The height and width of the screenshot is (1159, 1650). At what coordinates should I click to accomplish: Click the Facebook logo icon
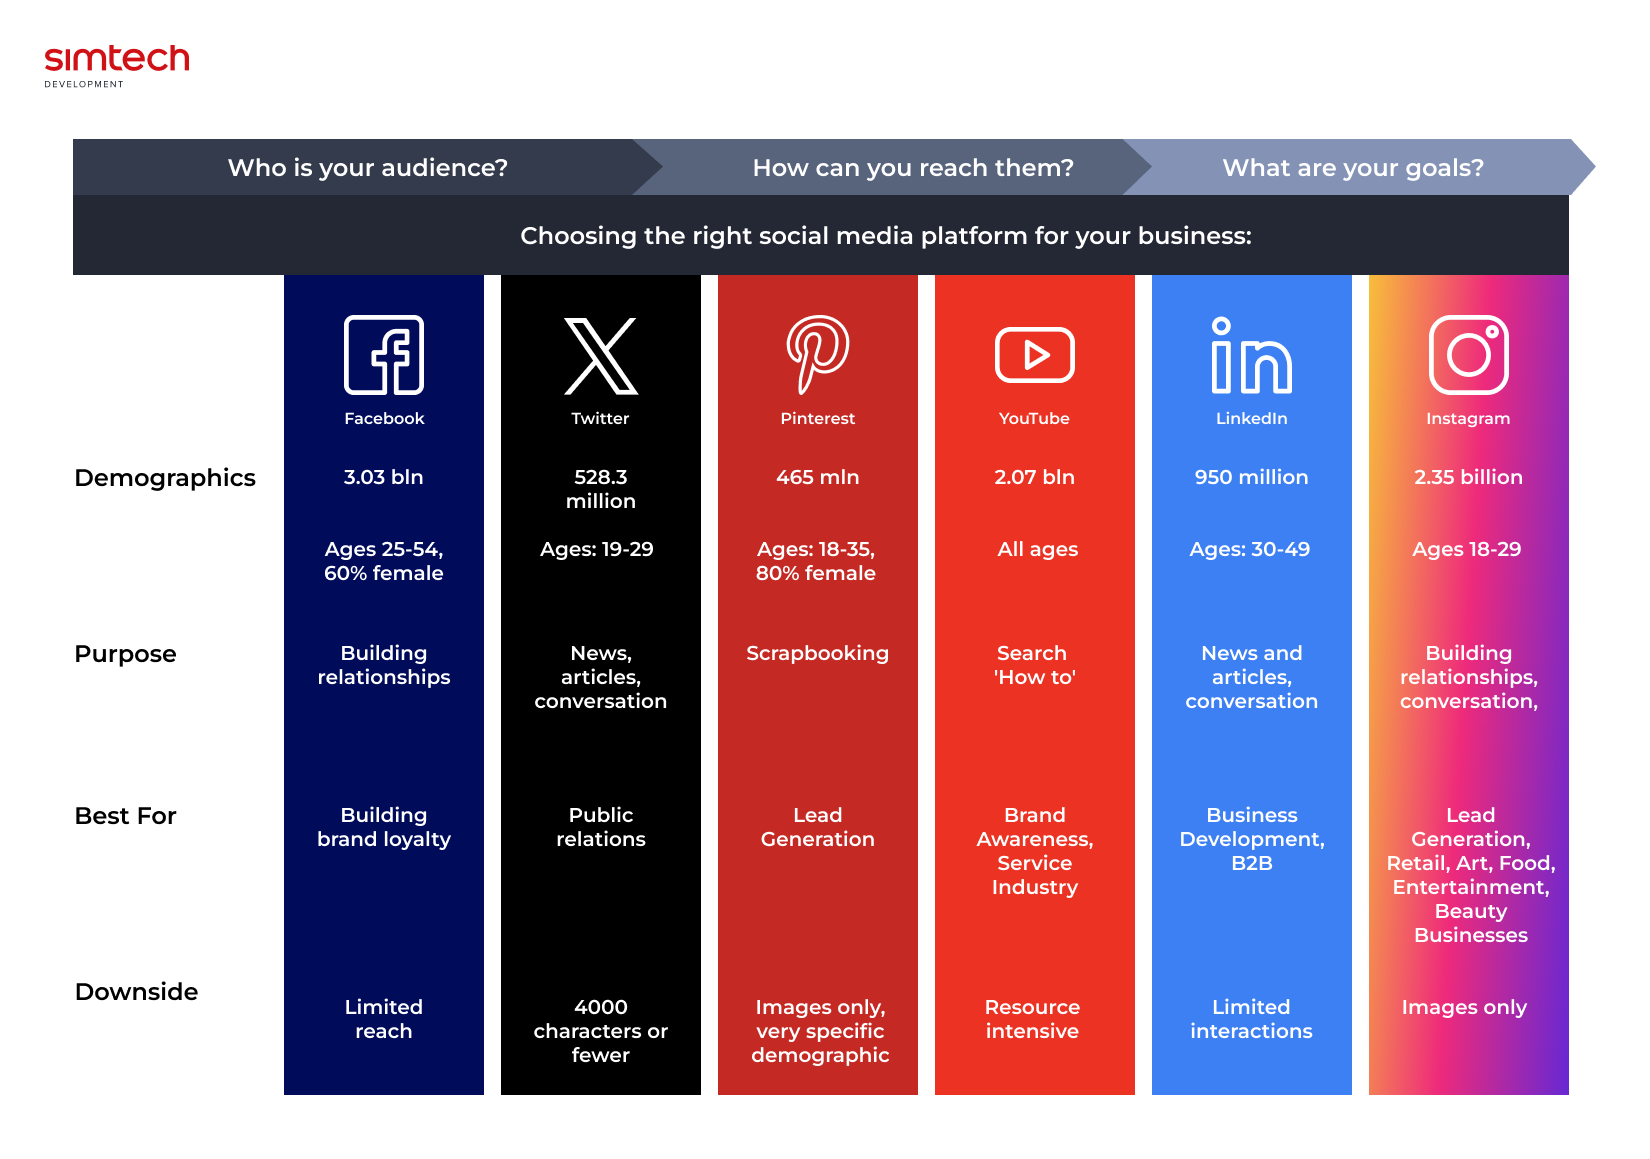click(384, 355)
